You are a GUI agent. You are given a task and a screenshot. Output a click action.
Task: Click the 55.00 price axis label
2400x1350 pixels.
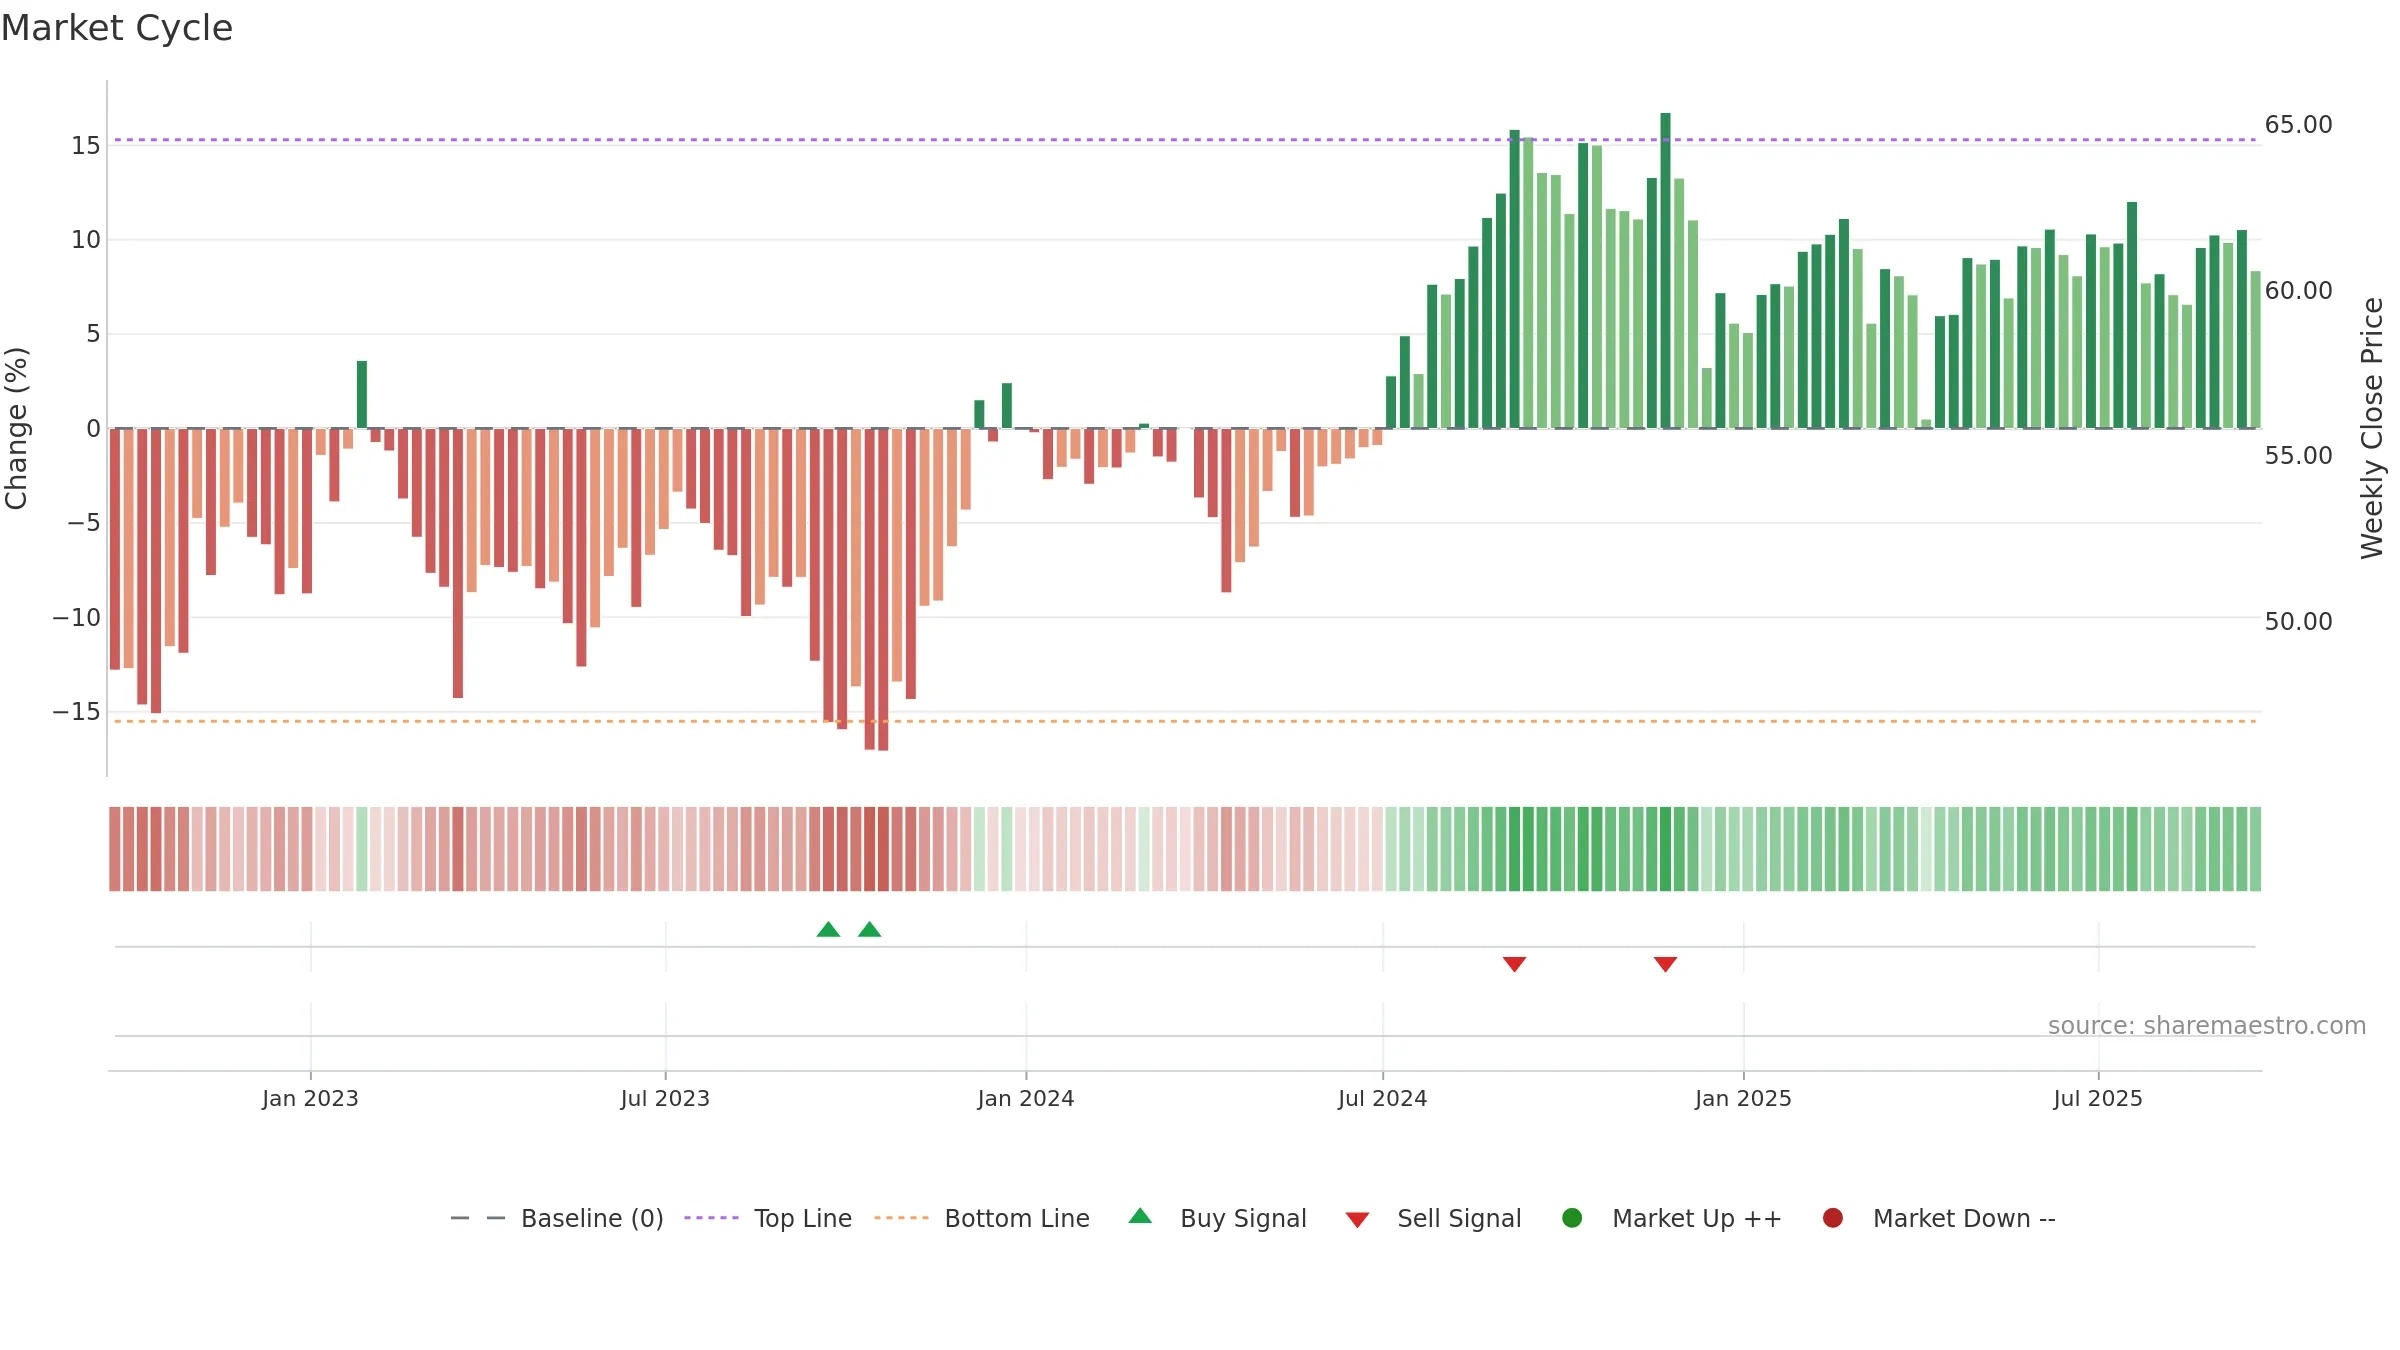coord(2298,456)
